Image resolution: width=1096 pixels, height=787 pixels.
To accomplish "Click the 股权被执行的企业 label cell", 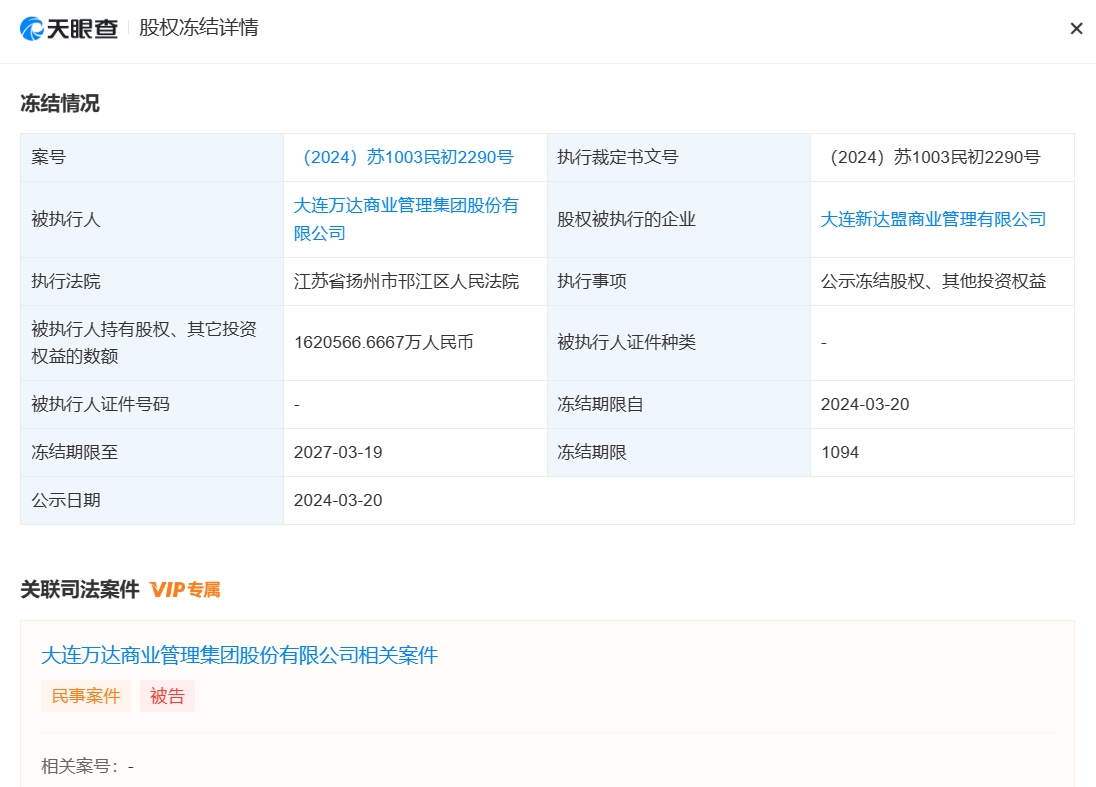I will coord(679,219).
